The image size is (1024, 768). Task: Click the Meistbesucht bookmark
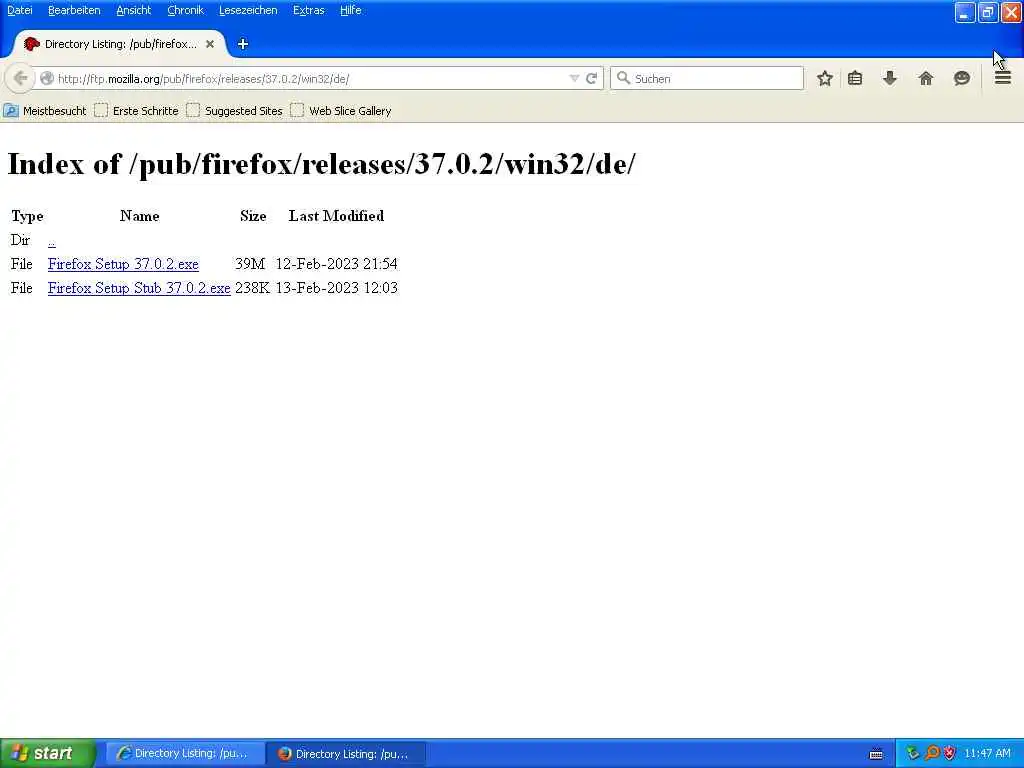(x=45, y=111)
